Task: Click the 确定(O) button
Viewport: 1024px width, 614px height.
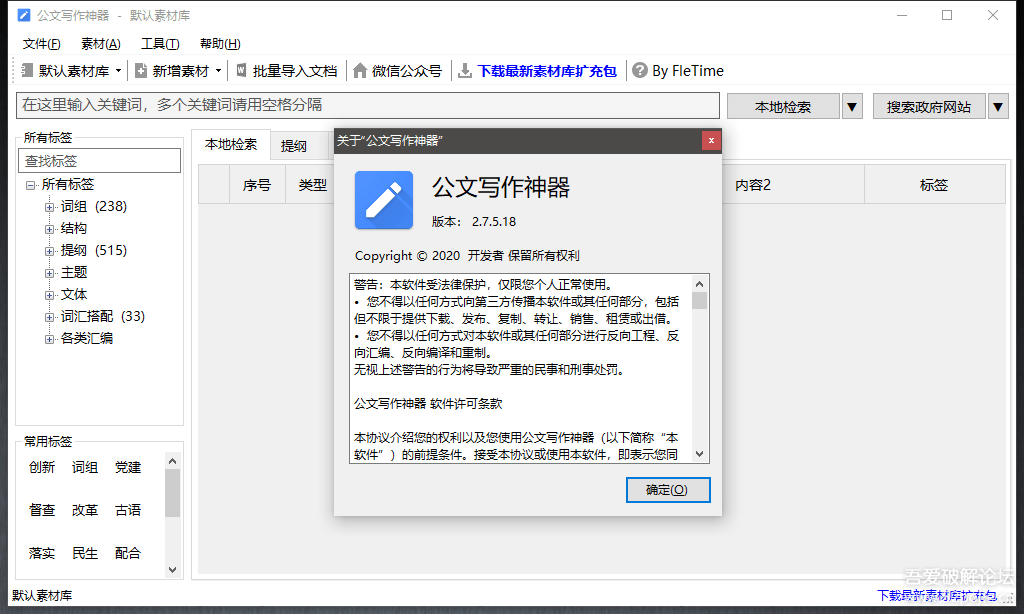Action: [667, 490]
